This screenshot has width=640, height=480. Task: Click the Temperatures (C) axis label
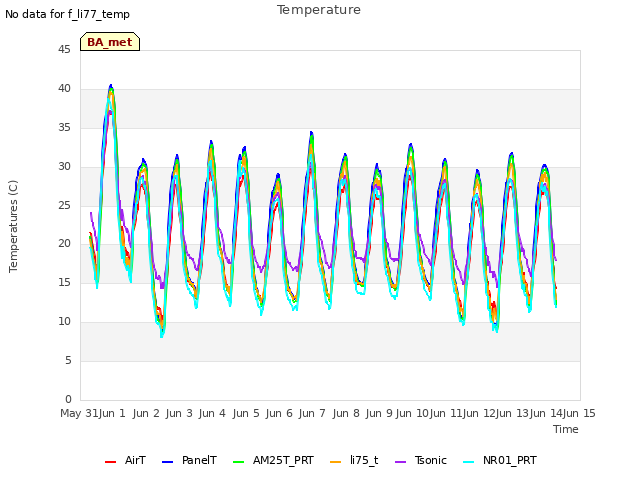[x=13, y=226]
